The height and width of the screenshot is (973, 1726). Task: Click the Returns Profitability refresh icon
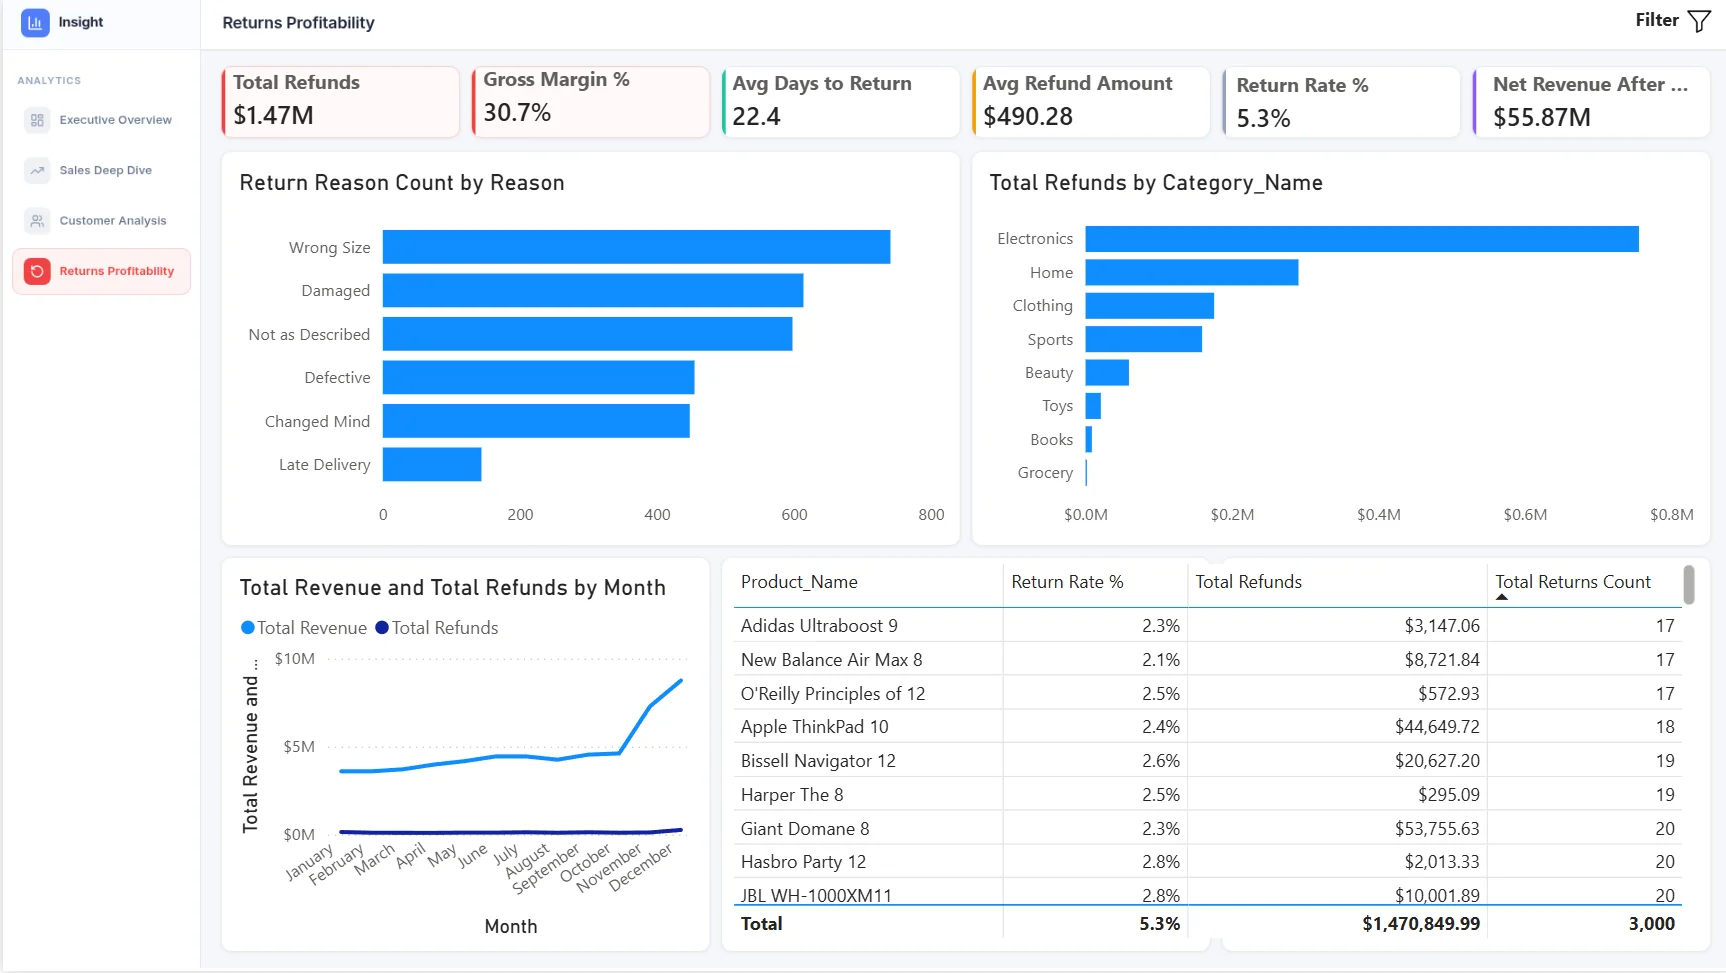coord(37,271)
